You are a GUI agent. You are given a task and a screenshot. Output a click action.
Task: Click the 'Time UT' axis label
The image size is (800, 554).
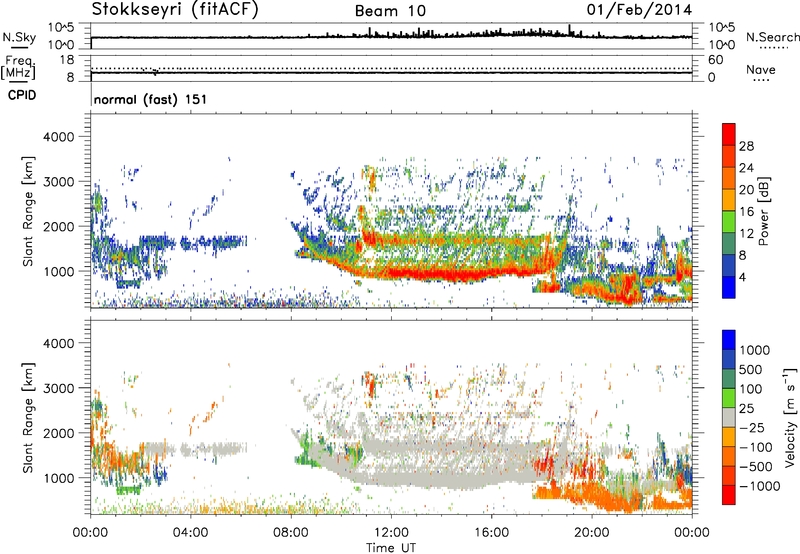click(x=391, y=548)
